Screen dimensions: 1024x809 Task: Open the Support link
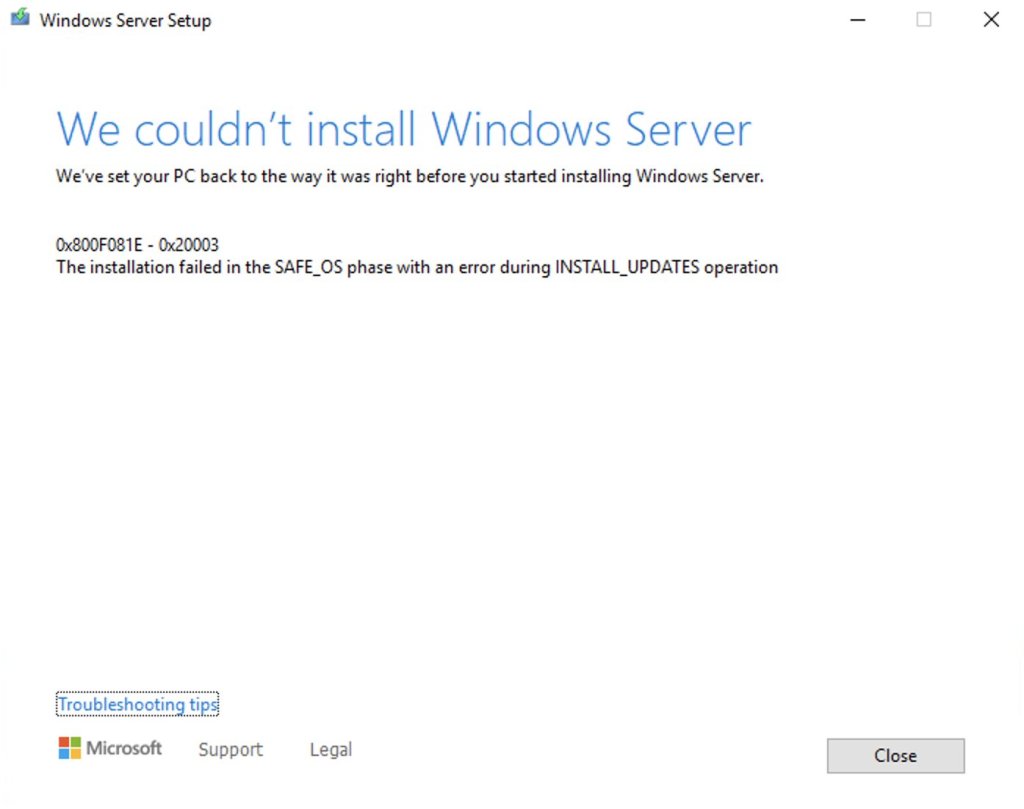tap(230, 750)
